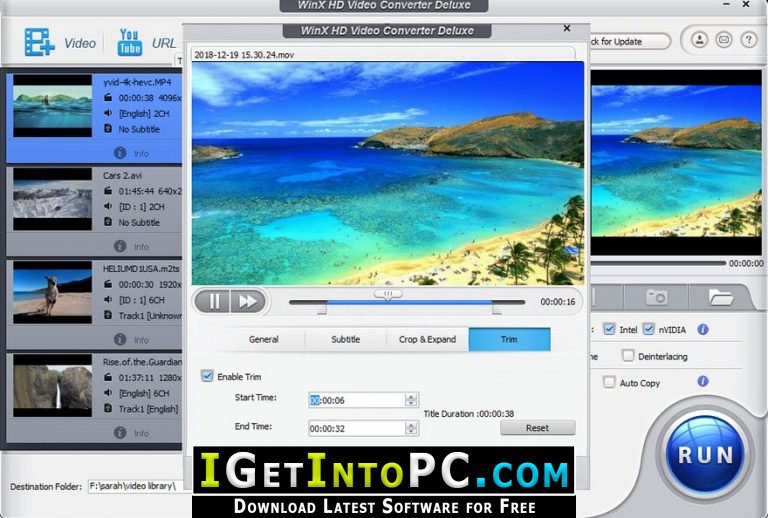Click audio speaker icon of HELIUMD1USA.m2ts
This screenshot has height=518, width=768.
108,300
